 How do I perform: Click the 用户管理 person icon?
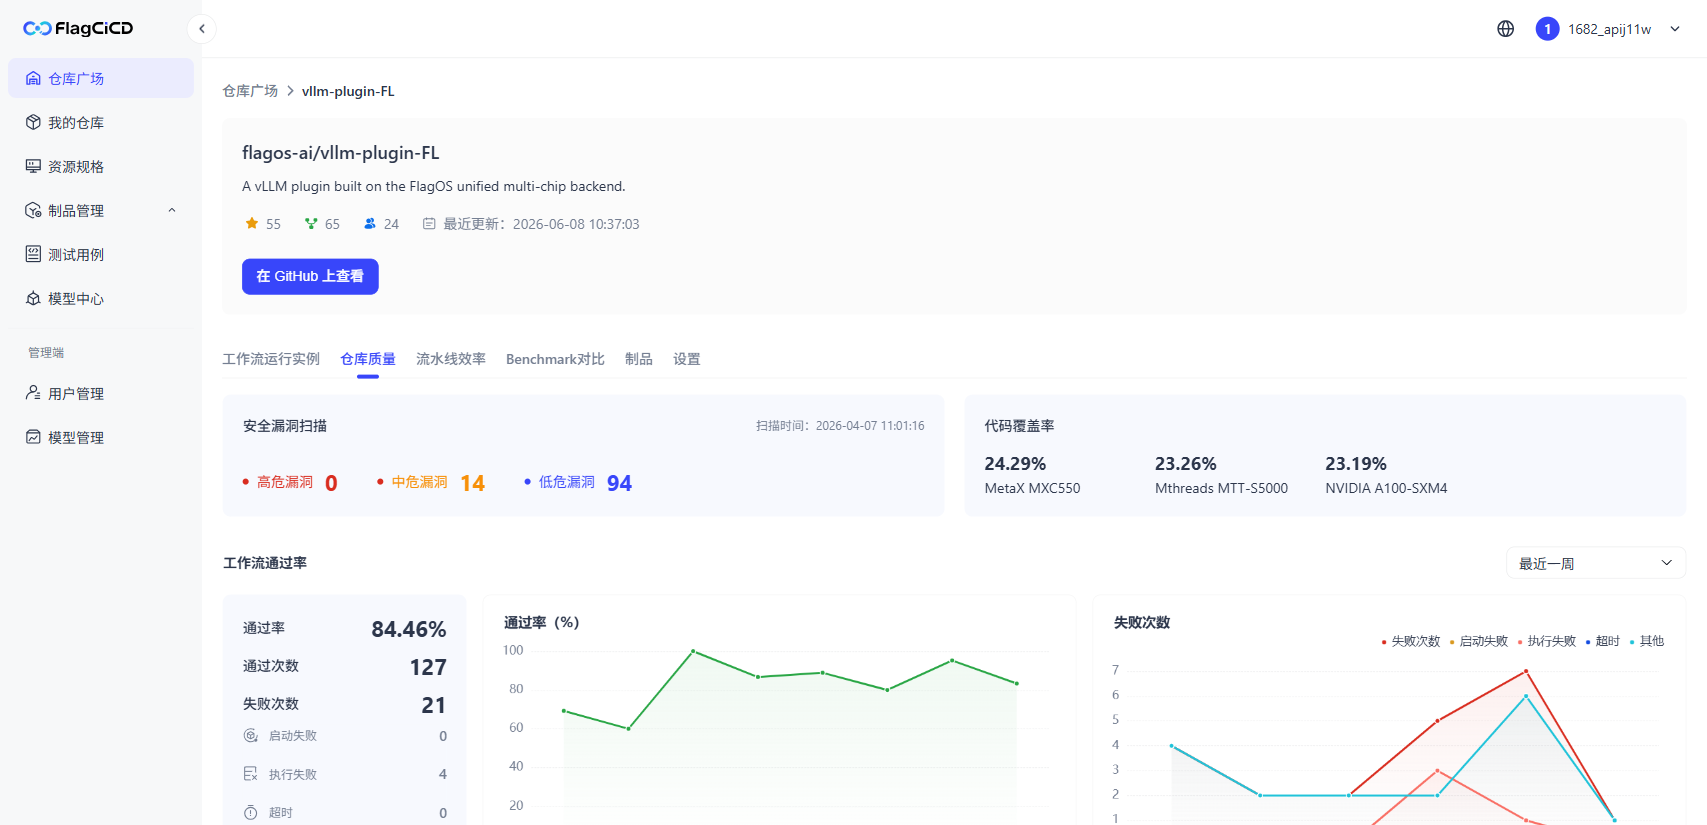point(33,393)
